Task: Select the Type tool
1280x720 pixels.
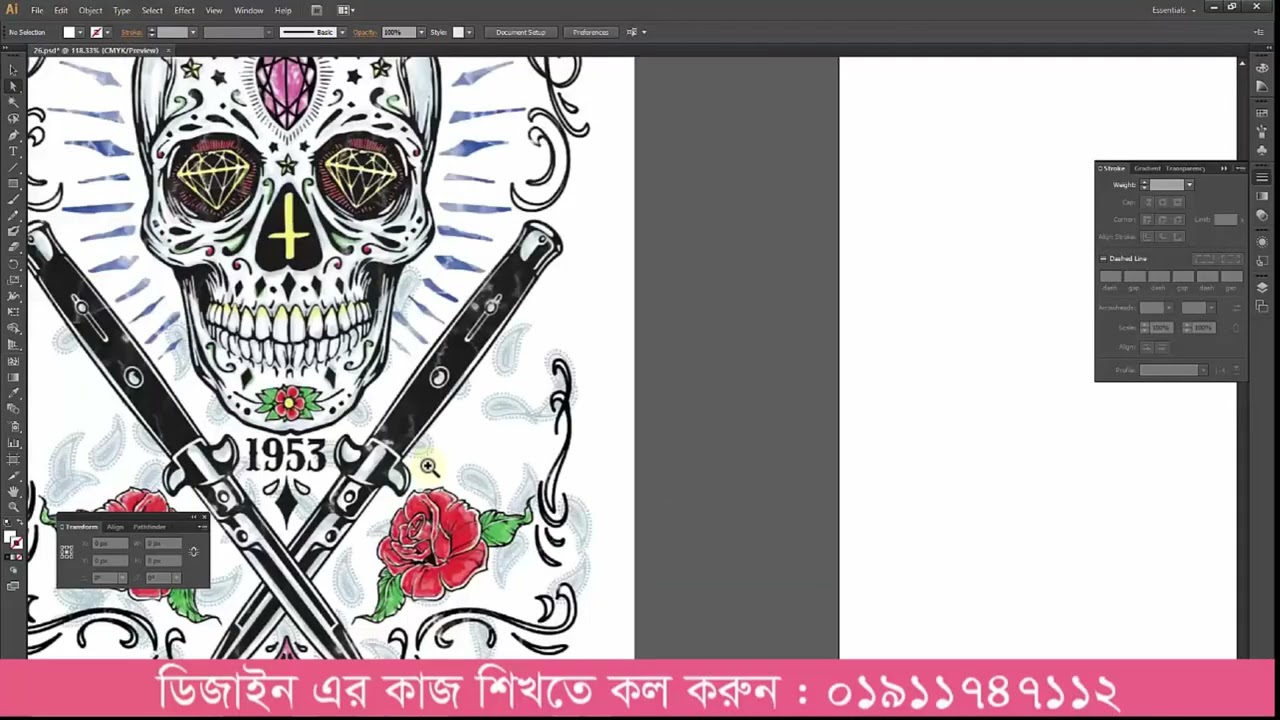Action: pos(13,151)
